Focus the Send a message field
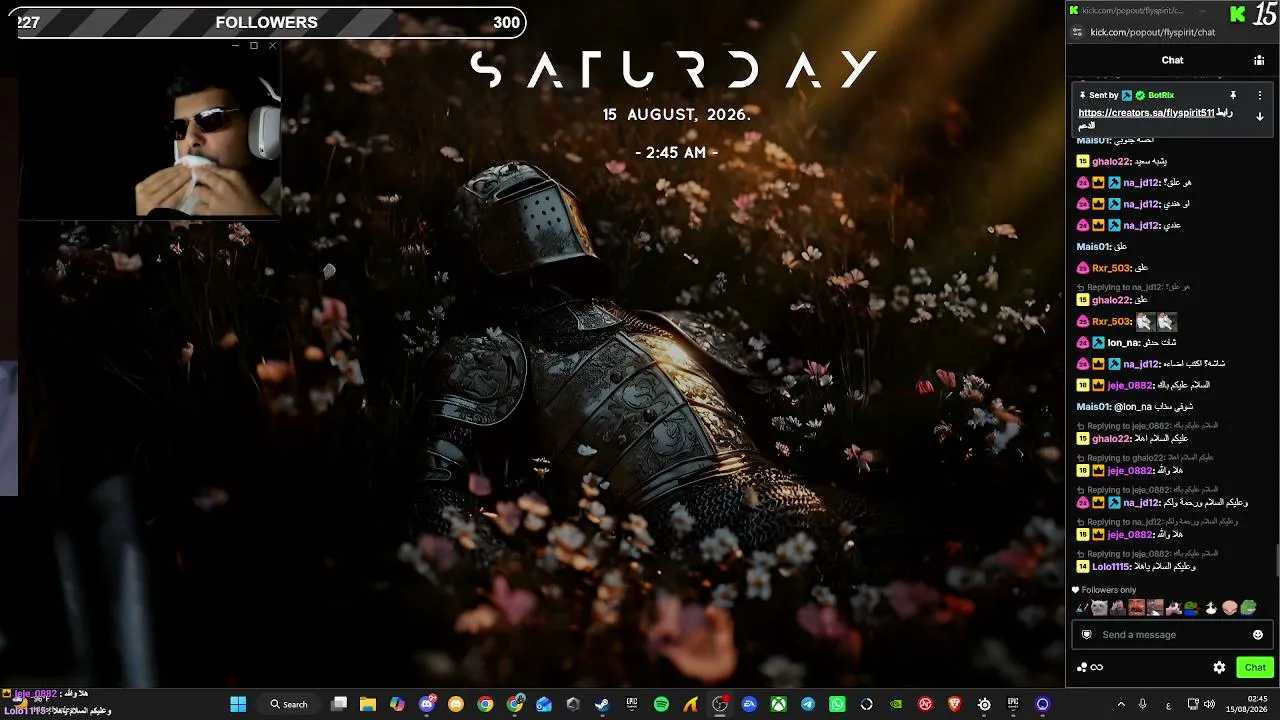 (x=1172, y=635)
